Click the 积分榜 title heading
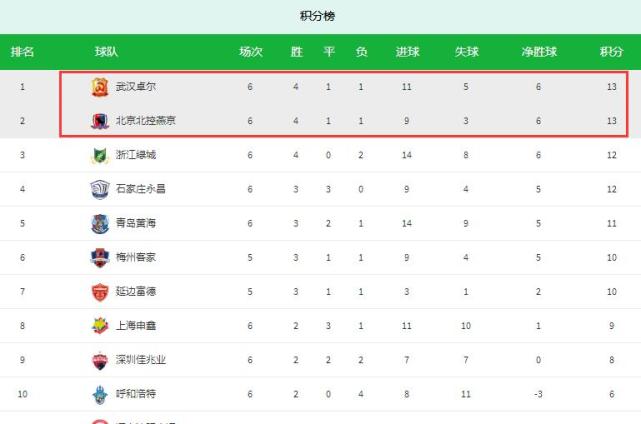 point(318,16)
